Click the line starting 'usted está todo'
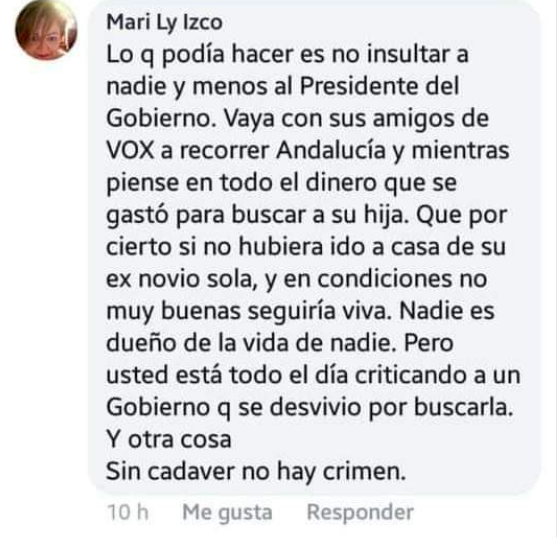Image resolution: width=559 pixels, height=538 pixels. click(313, 375)
